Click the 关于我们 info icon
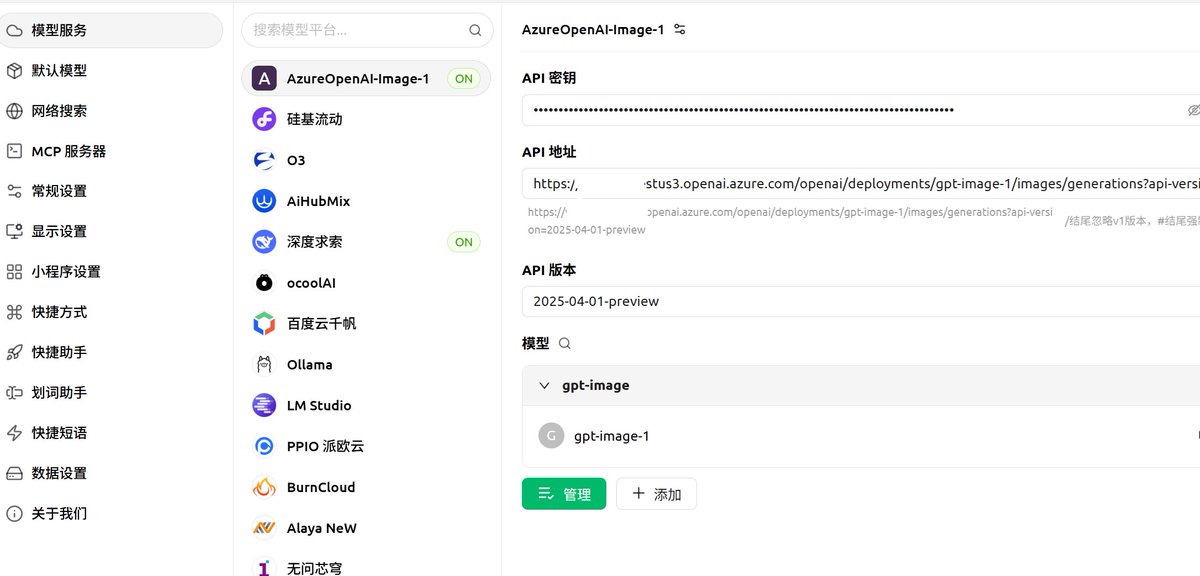 coord(14,514)
